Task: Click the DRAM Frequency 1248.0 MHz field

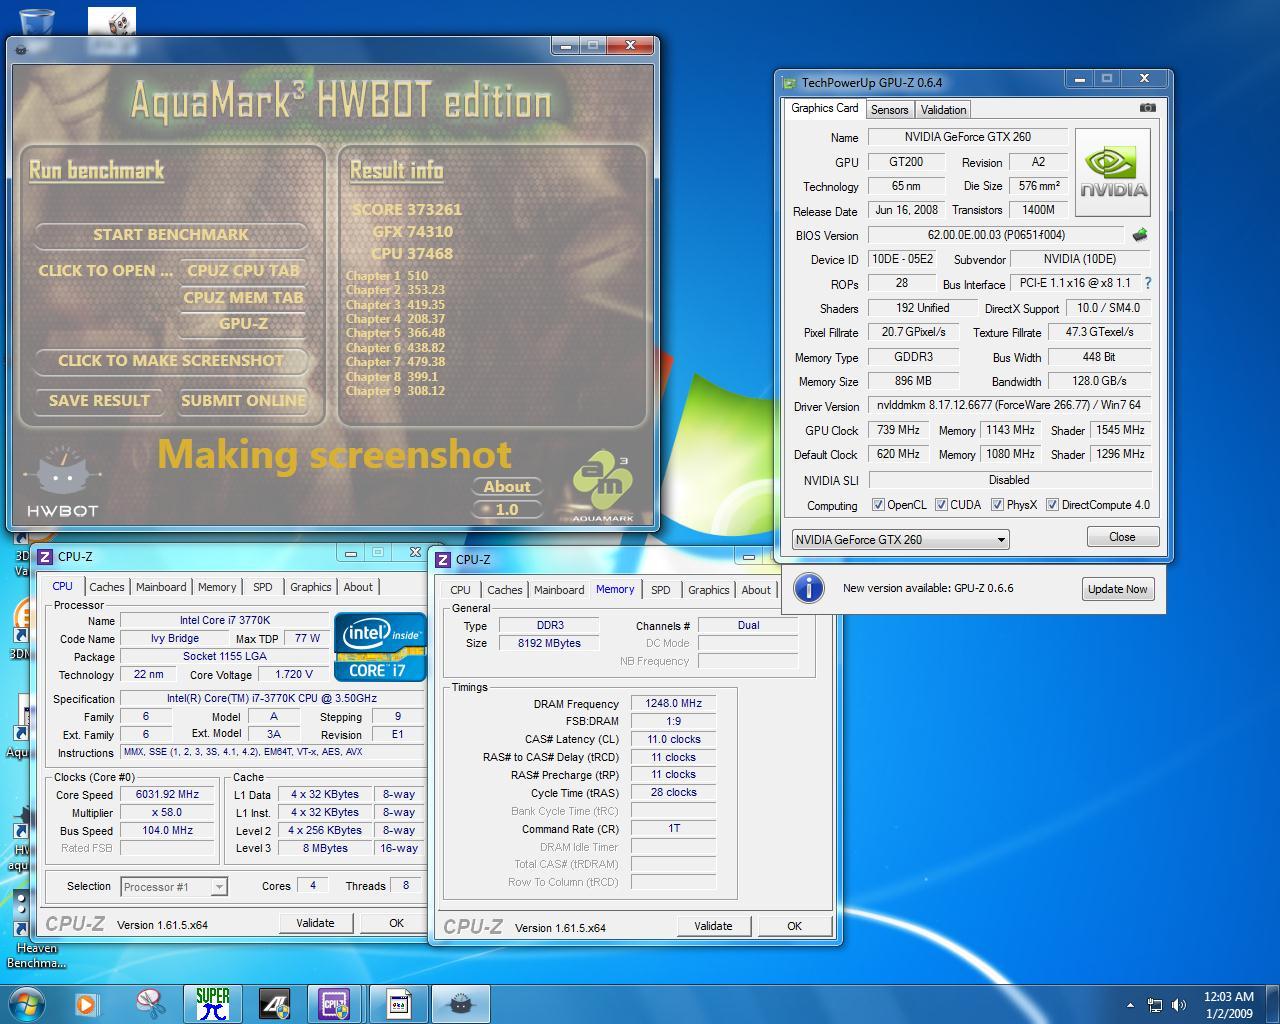Action: pos(673,703)
